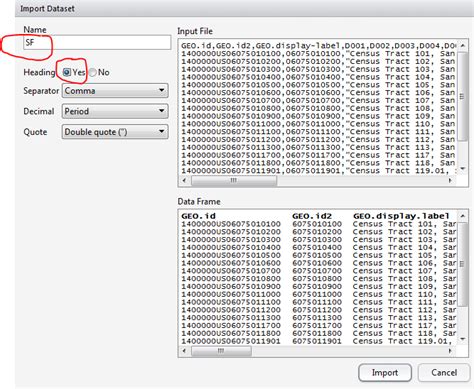
Task: Click the Input File horizontal scrollbar thumb
Action: click(x=234, y=180)
